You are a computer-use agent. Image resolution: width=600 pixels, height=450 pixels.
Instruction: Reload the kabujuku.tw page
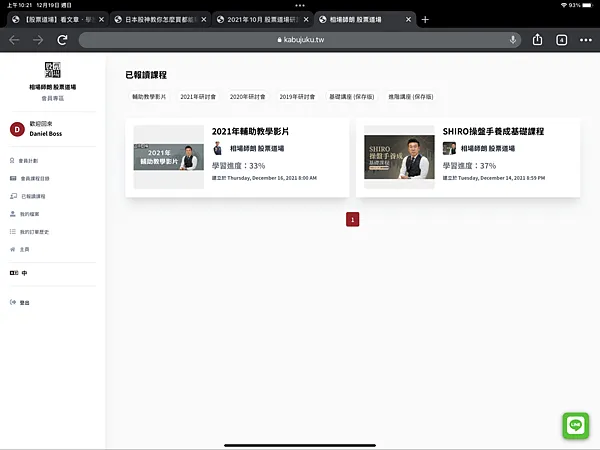pyautogui.click(x=62, y=40)
